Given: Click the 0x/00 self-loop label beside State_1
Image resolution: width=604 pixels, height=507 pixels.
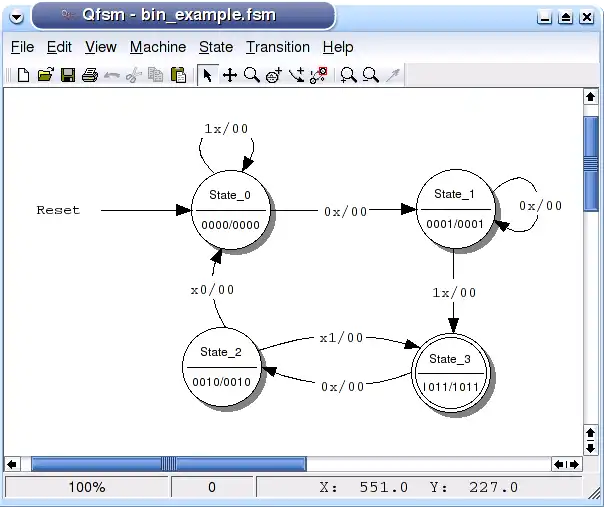Looking at the screenshot, I should [540, 206].
